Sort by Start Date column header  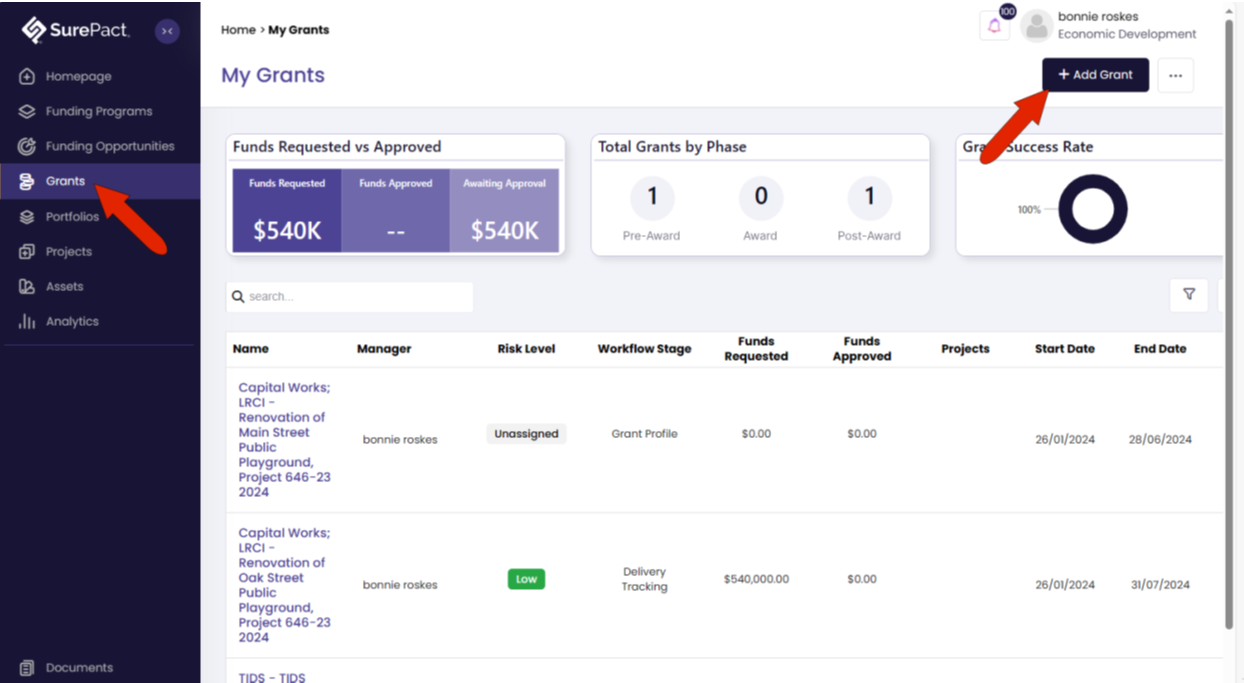1064,349
